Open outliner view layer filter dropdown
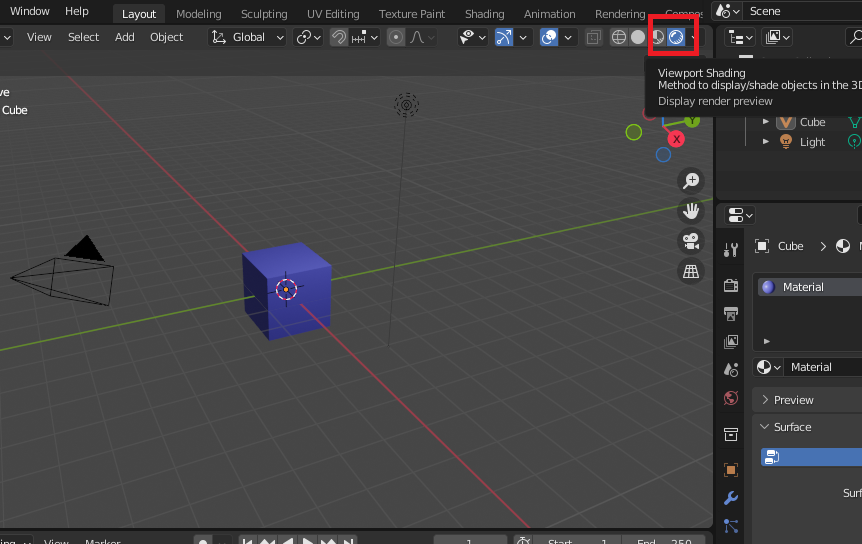This screenshot has width=862, height=544. coord(777,37)
